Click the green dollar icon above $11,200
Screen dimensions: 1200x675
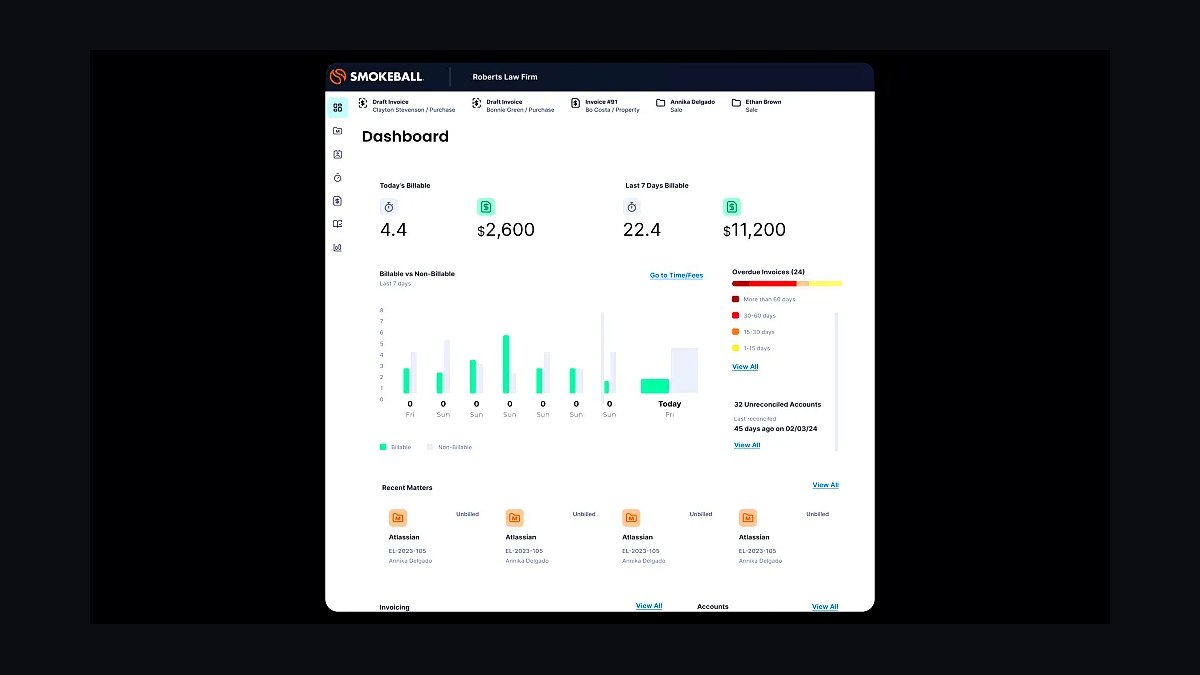[732, 207]
